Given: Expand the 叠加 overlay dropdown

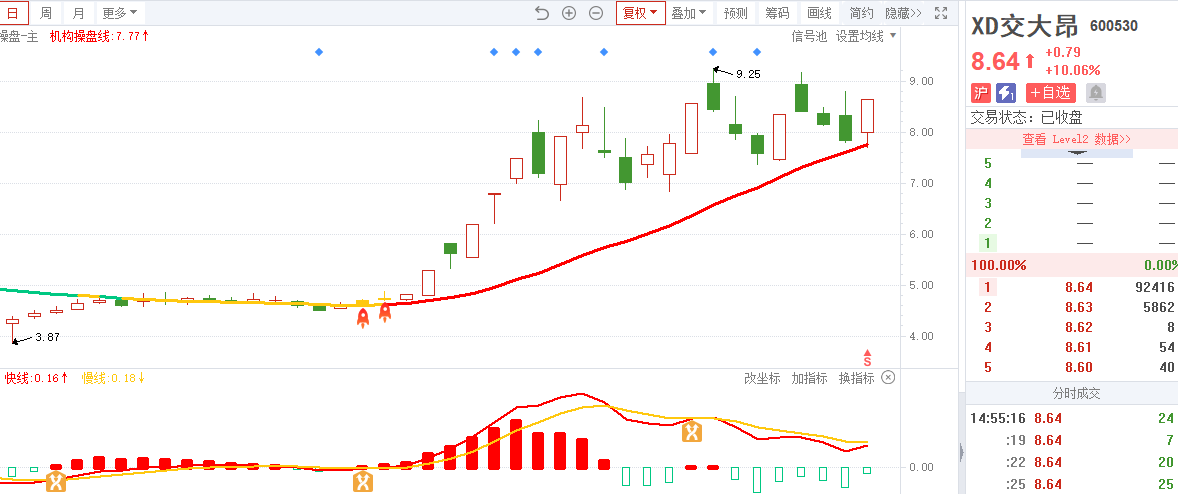Looking at the screenshot, I should (x=688, y=13).
